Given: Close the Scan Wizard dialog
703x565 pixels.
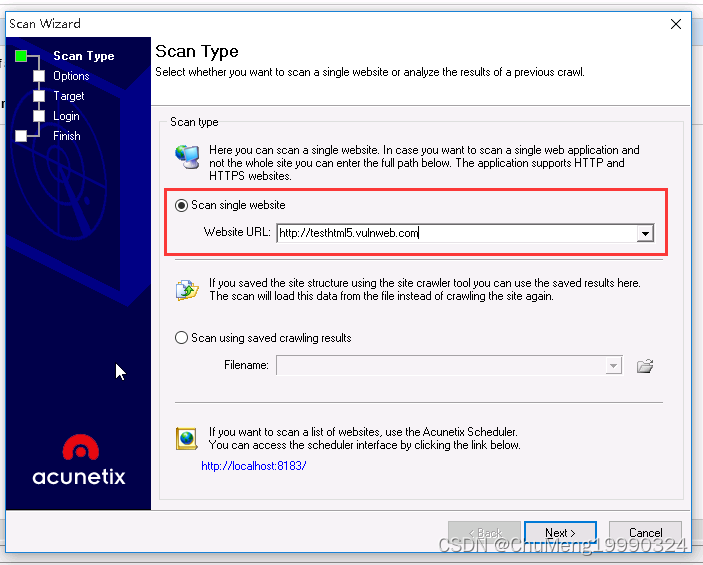Looking at the screenshot, I should [676, 24].
